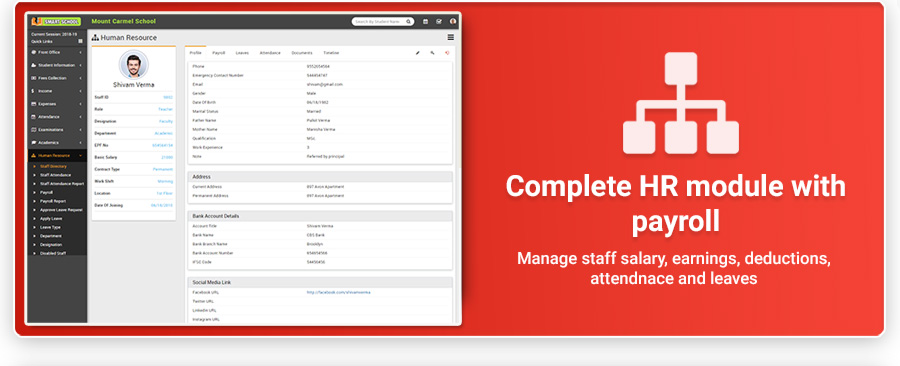Image resolution: width=900 pixels, height=366 pixels.
Task: Focus the Search By Student Name field
Action: pos(380,21)
